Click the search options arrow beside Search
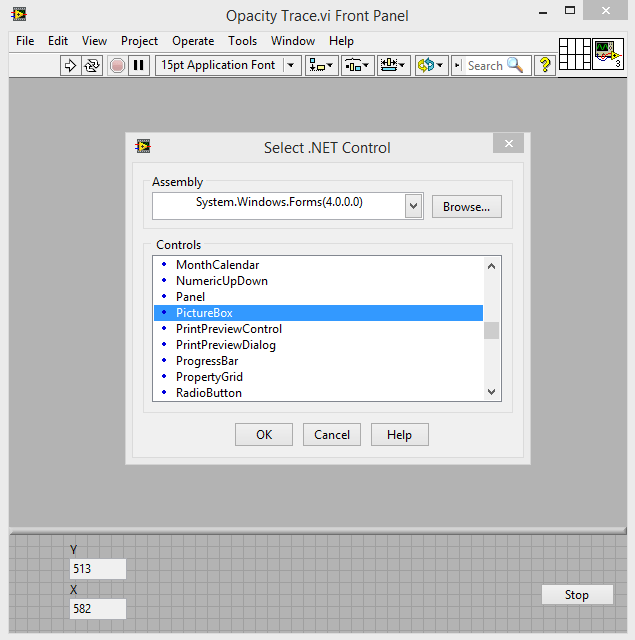The image size is (635, 640). click(457, 65)
